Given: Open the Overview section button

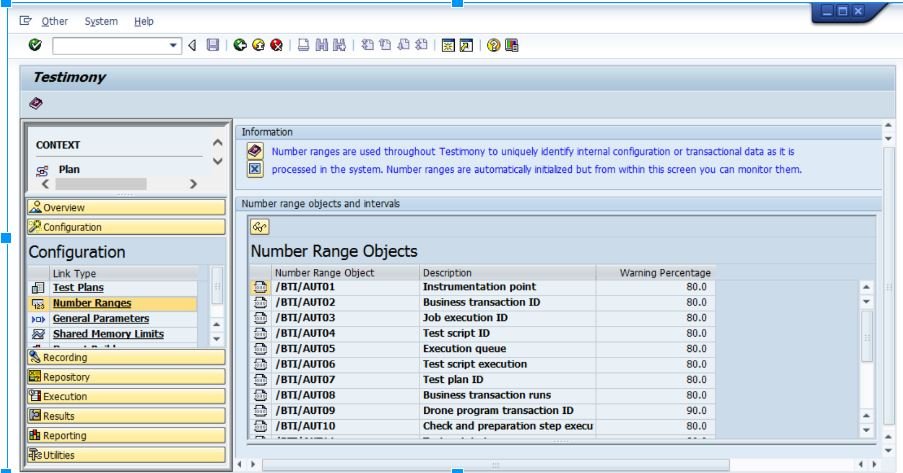Looking at the screenshot, I should coord(126,207).
